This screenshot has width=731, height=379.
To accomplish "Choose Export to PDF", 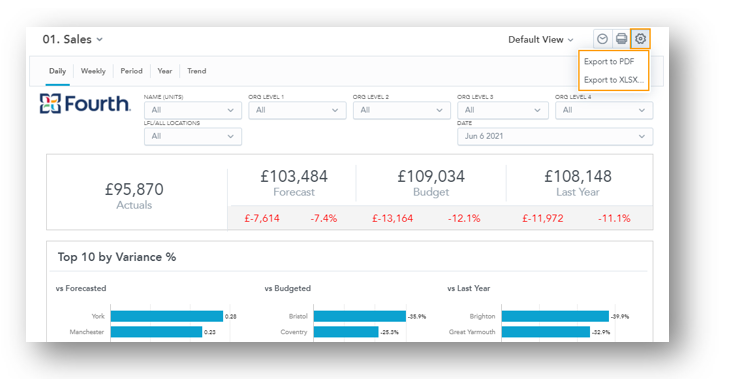I will point(609,62).
